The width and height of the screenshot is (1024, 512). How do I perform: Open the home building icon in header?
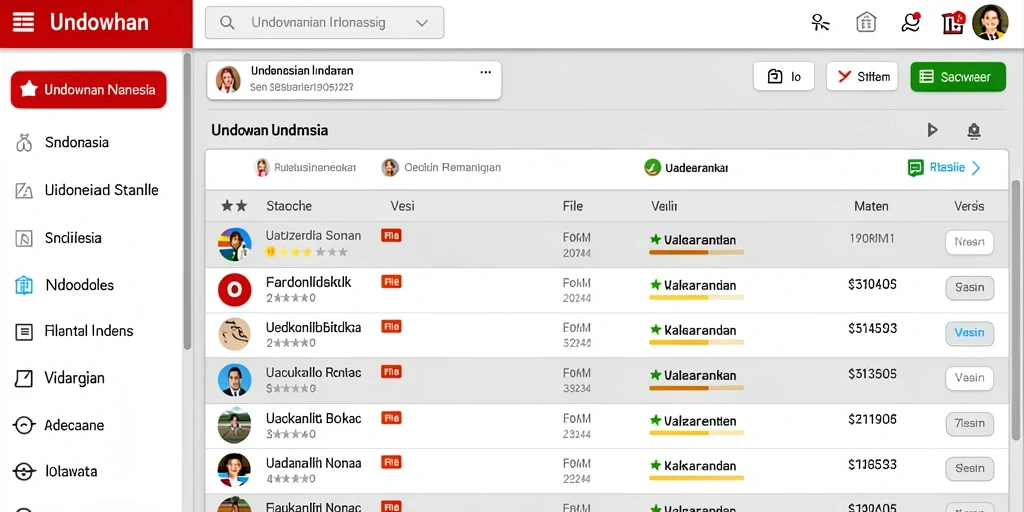click(x=866, y=23)
